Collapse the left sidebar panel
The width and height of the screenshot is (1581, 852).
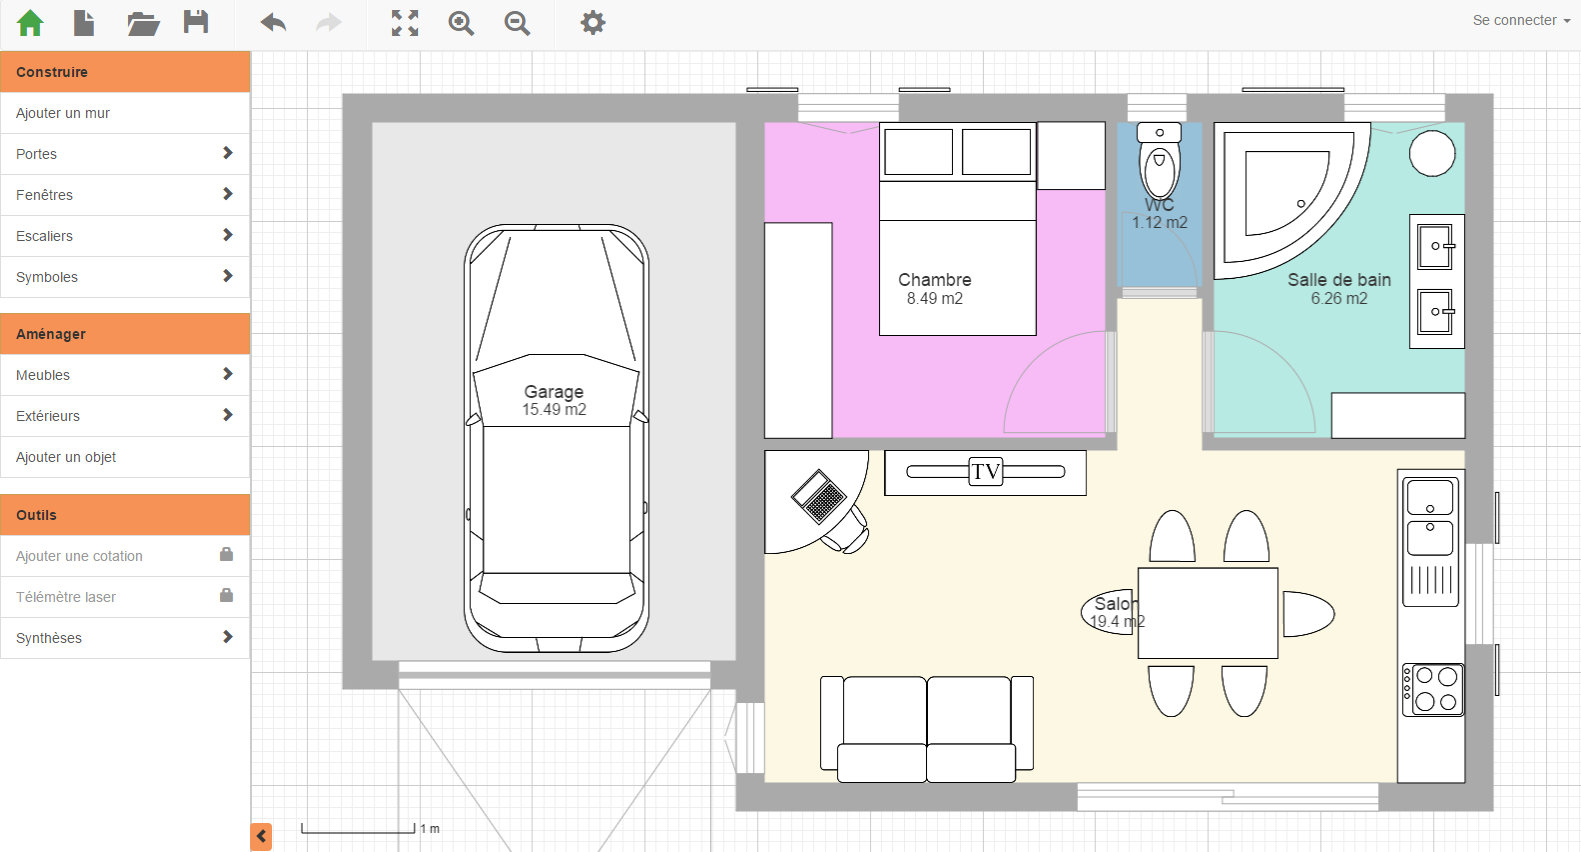pyautogui.click(x=261, y=836)
